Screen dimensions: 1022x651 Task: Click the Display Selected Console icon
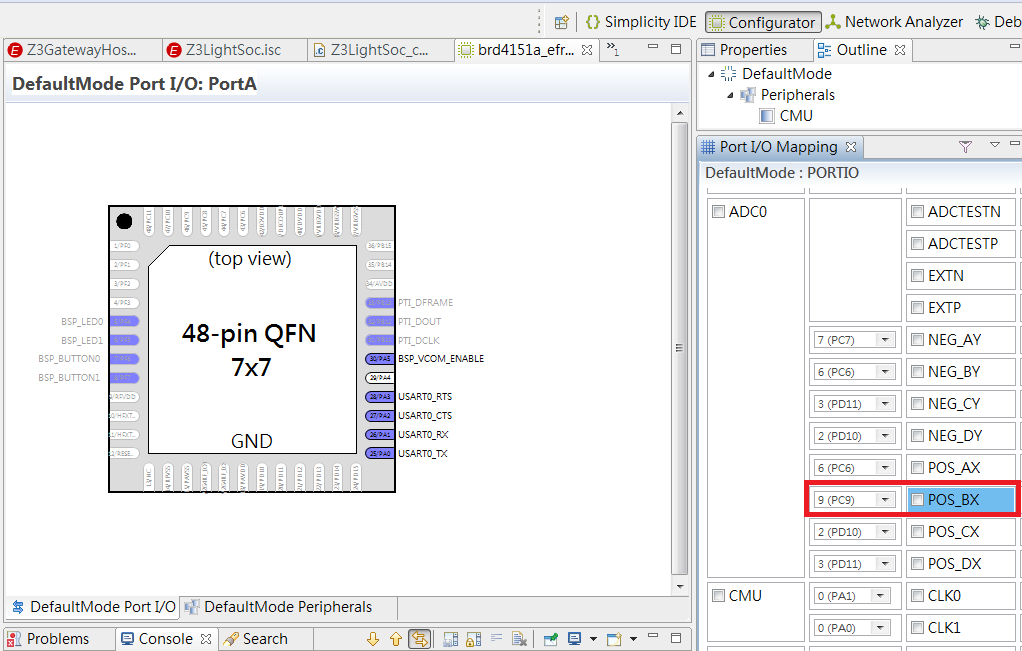(x=573, y=638)
